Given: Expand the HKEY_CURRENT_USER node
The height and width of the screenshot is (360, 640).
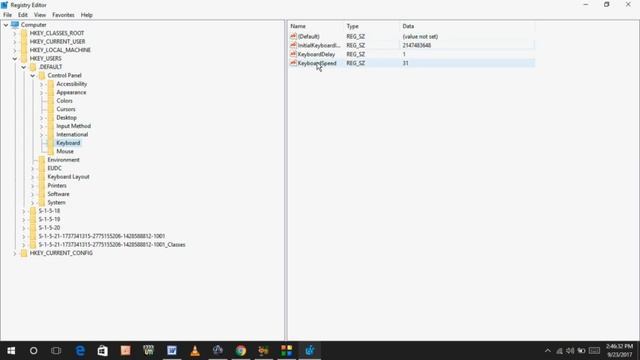Looking at the screenshot, I should (x=15, y=42).
